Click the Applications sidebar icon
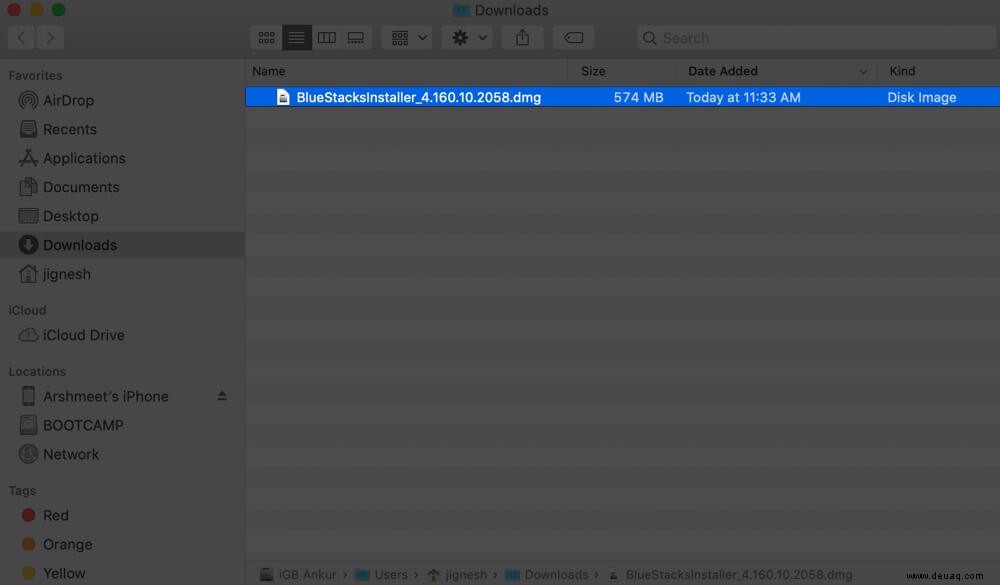 (28, 158)
